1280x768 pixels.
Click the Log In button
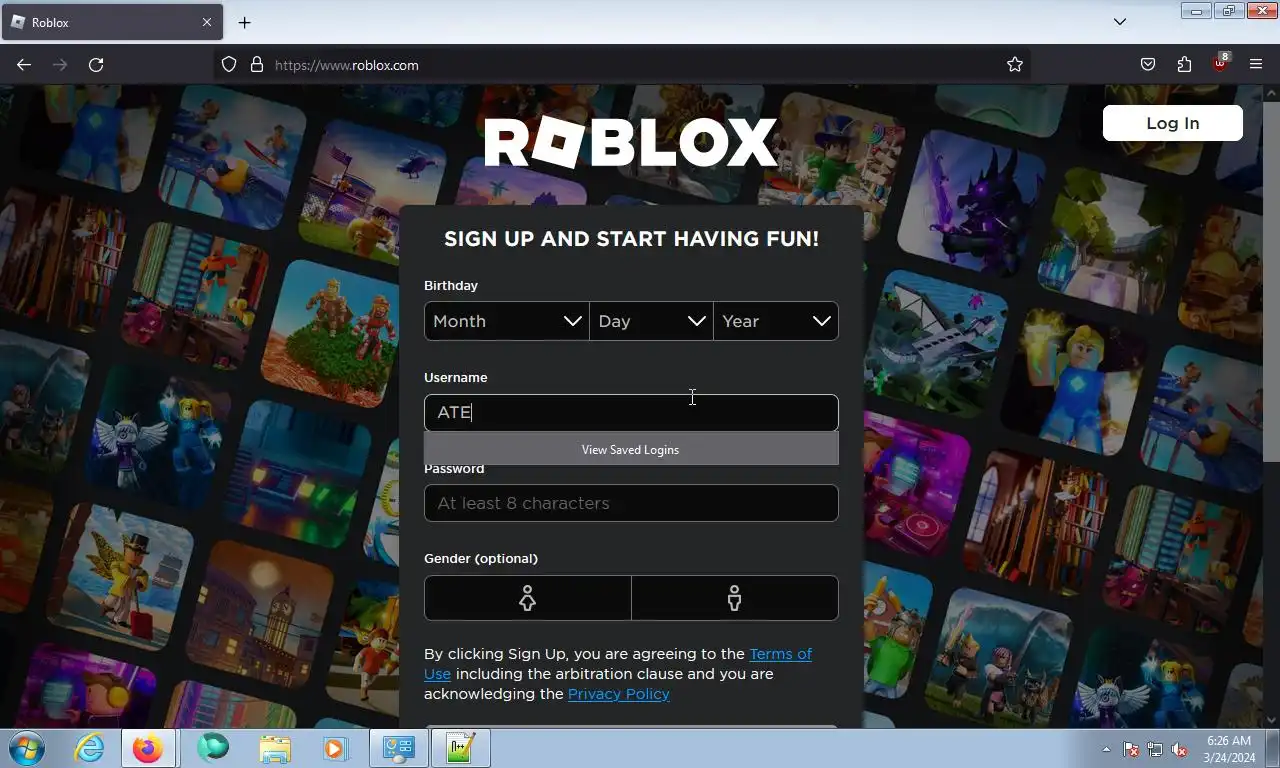click(1172, 123)
